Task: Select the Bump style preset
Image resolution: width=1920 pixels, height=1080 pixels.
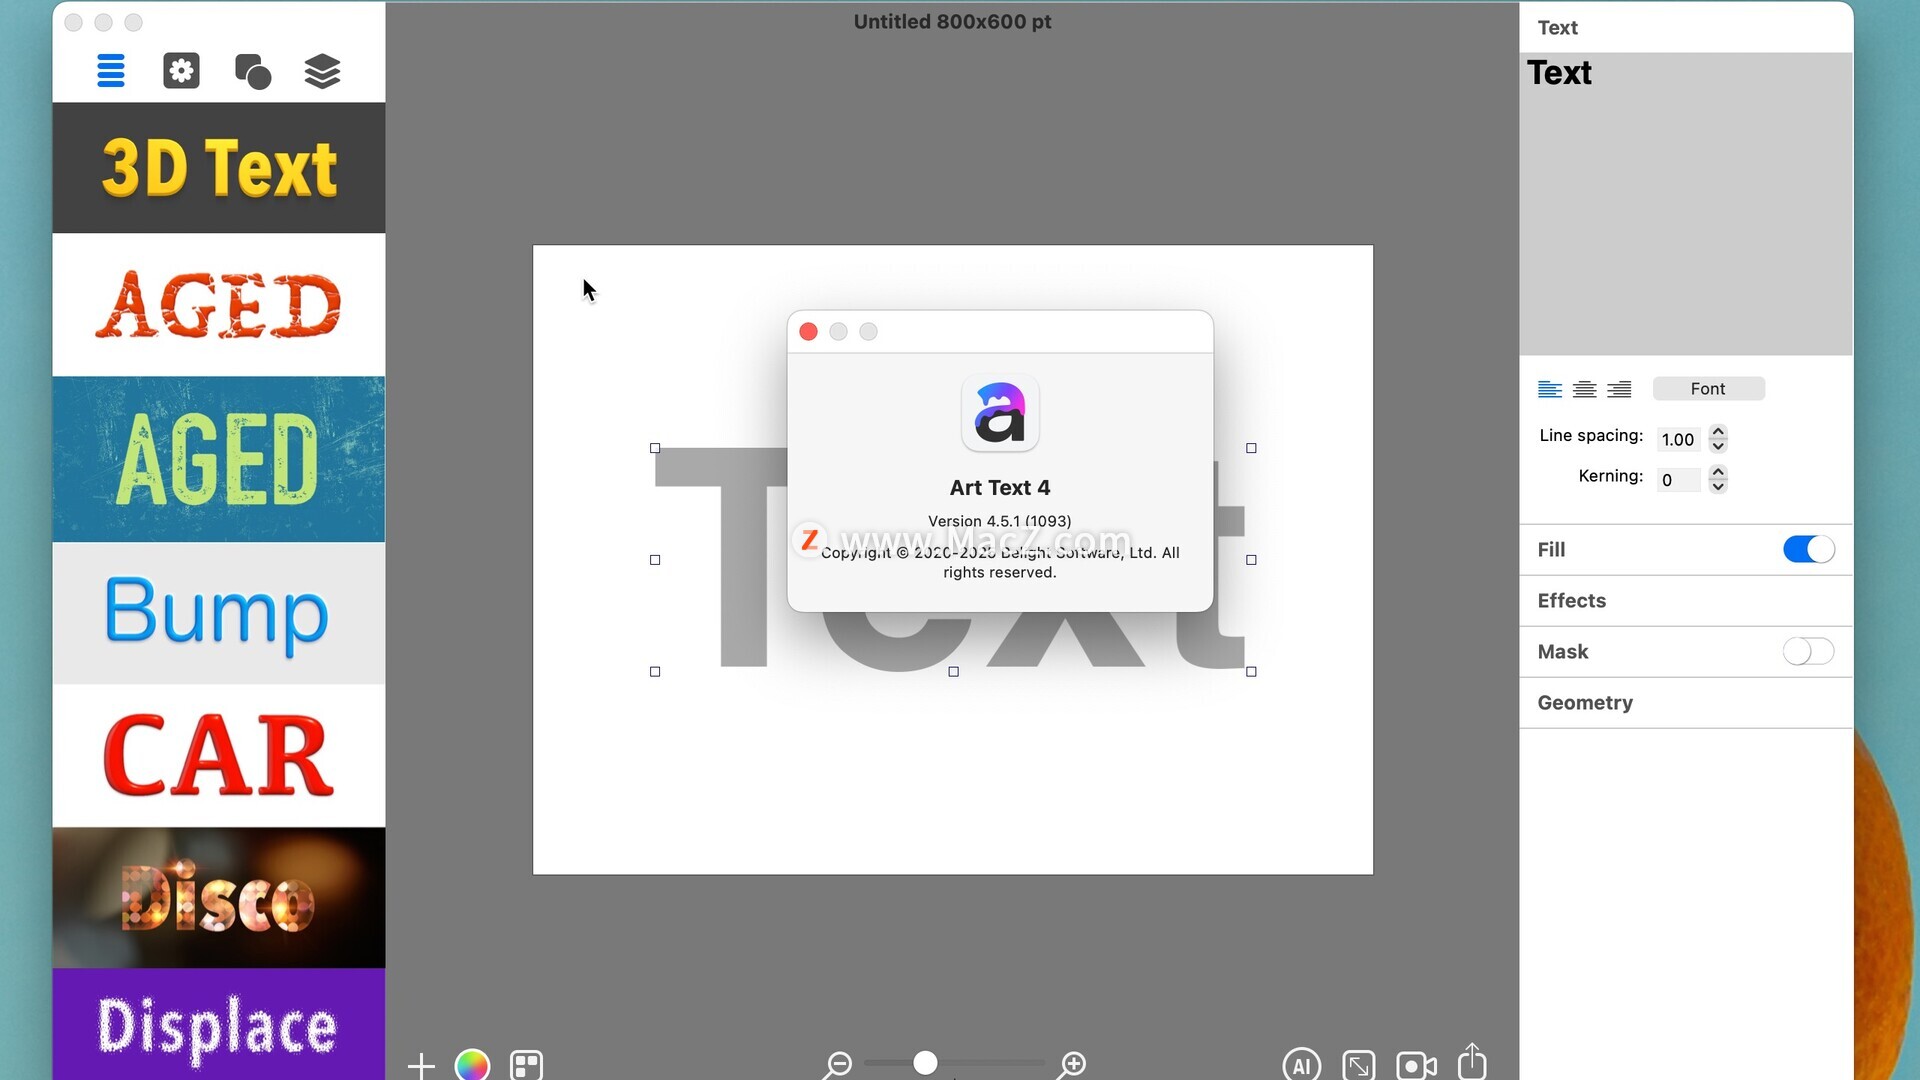Action: (219, 613)
